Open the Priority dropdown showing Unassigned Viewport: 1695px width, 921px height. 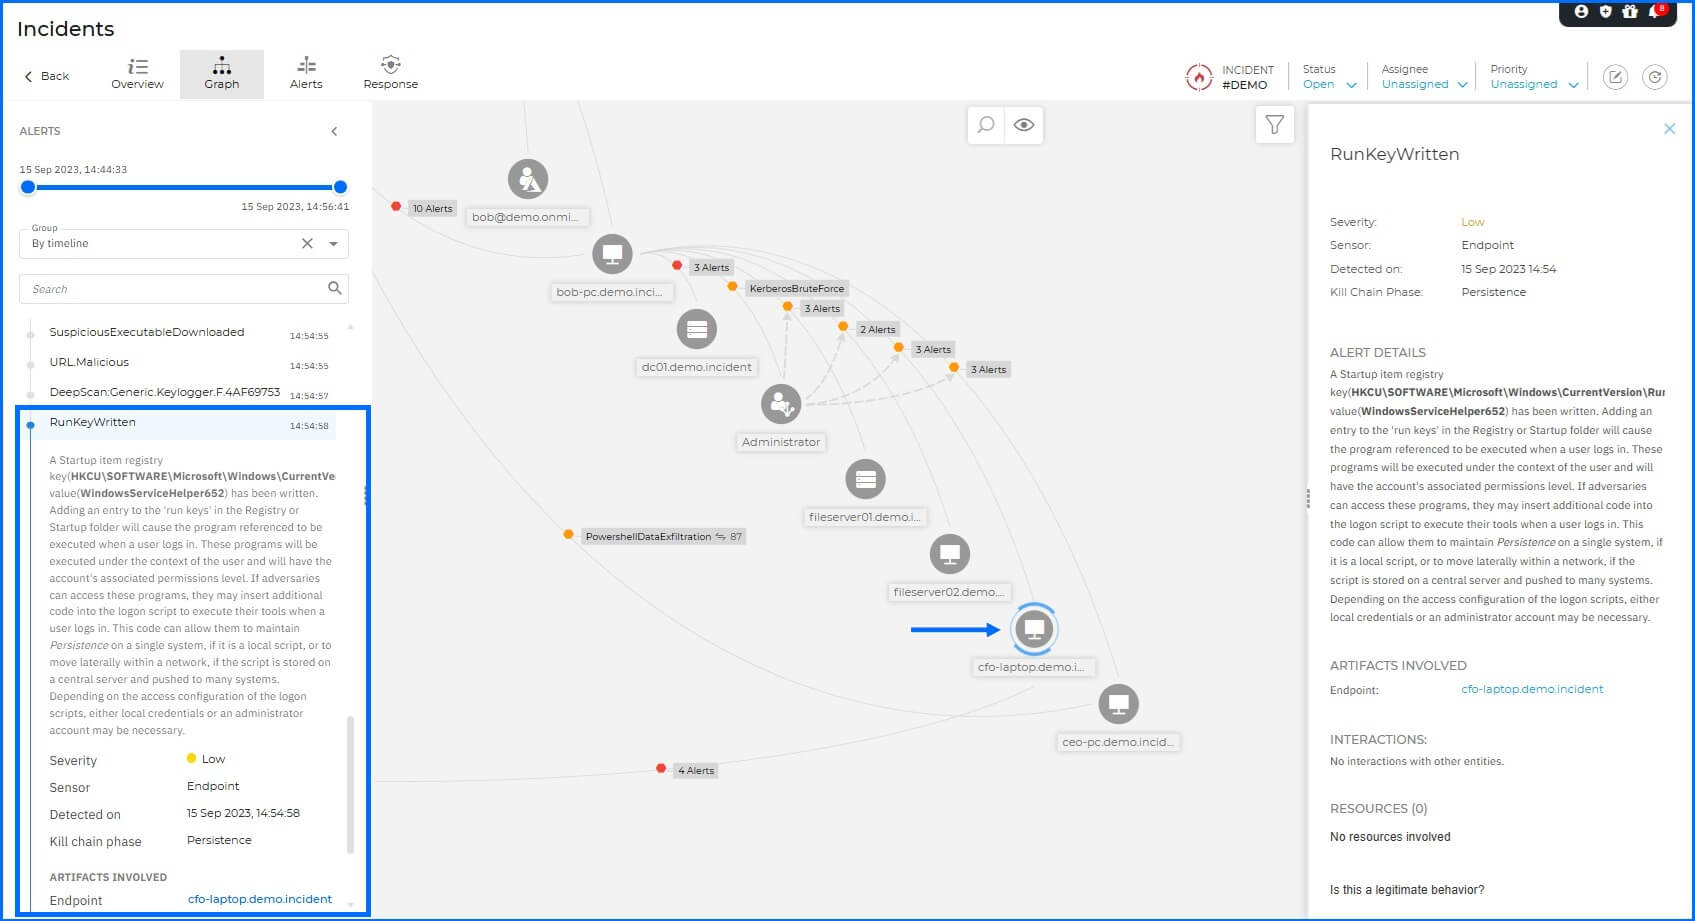click(1530, 84)
